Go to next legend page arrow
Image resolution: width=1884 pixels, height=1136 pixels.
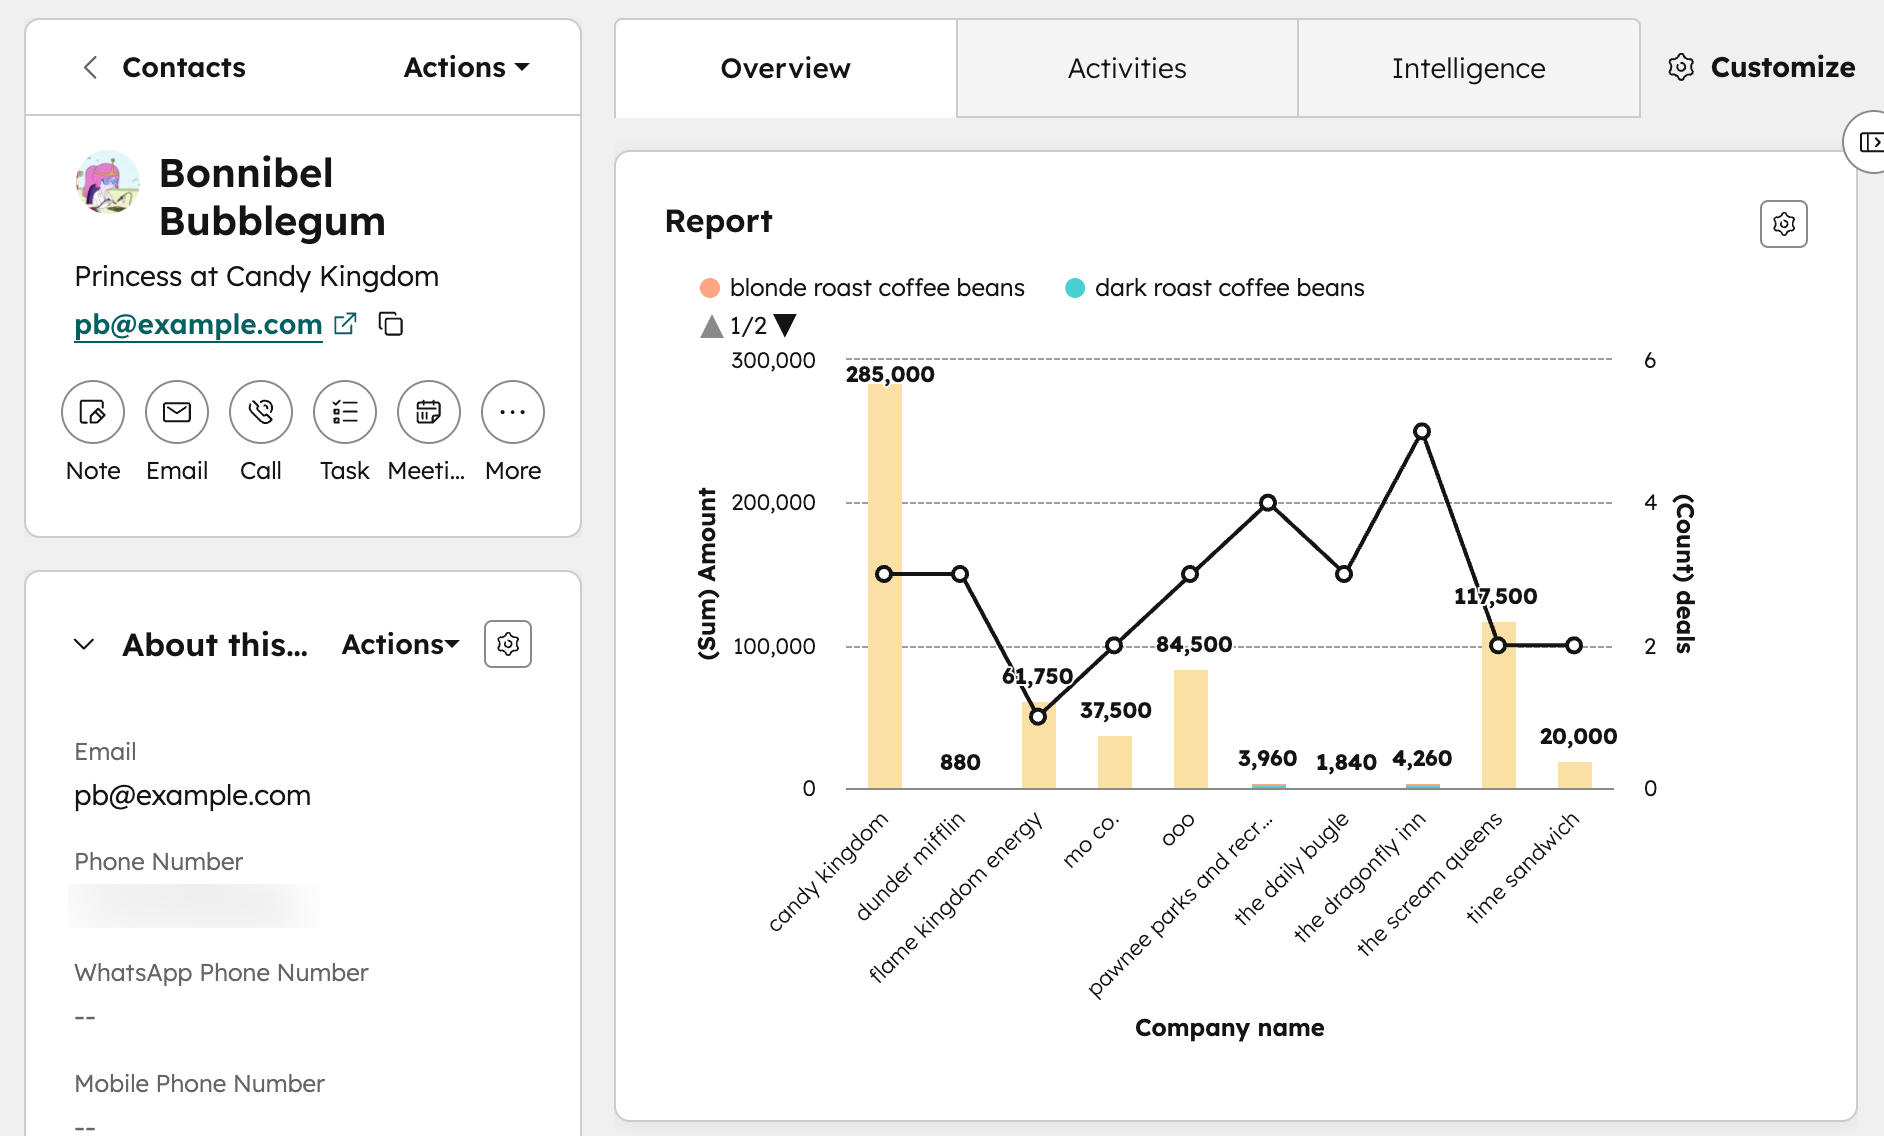pos(786,325)
